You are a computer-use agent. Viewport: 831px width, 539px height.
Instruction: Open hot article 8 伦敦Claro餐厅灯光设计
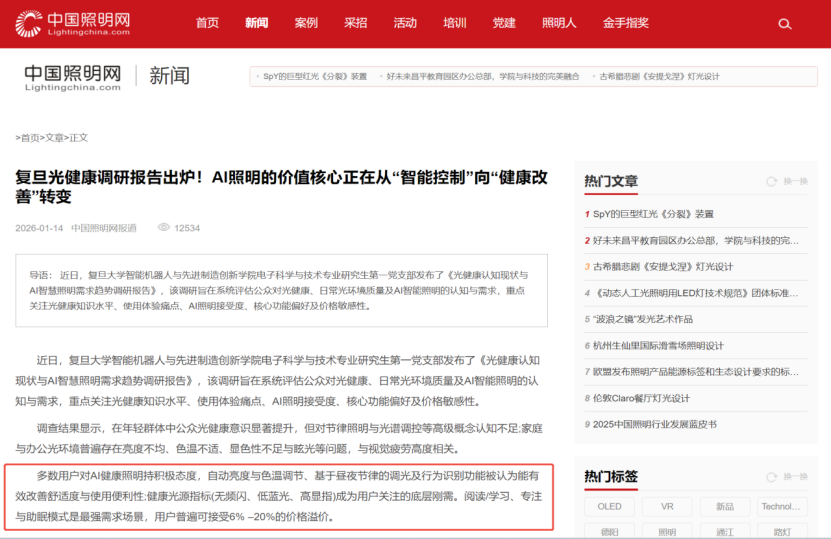(641, 398)
